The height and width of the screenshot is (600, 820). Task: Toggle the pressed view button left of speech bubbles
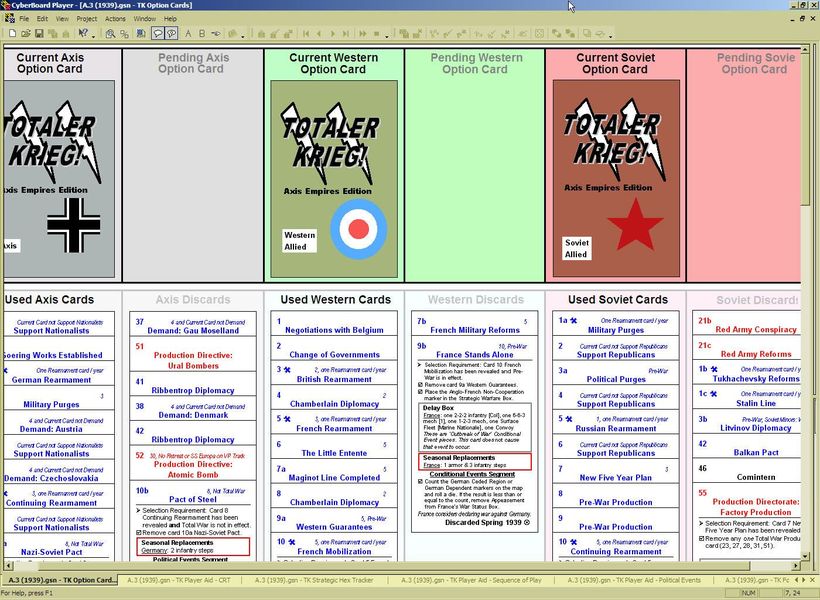pos(141,33)
